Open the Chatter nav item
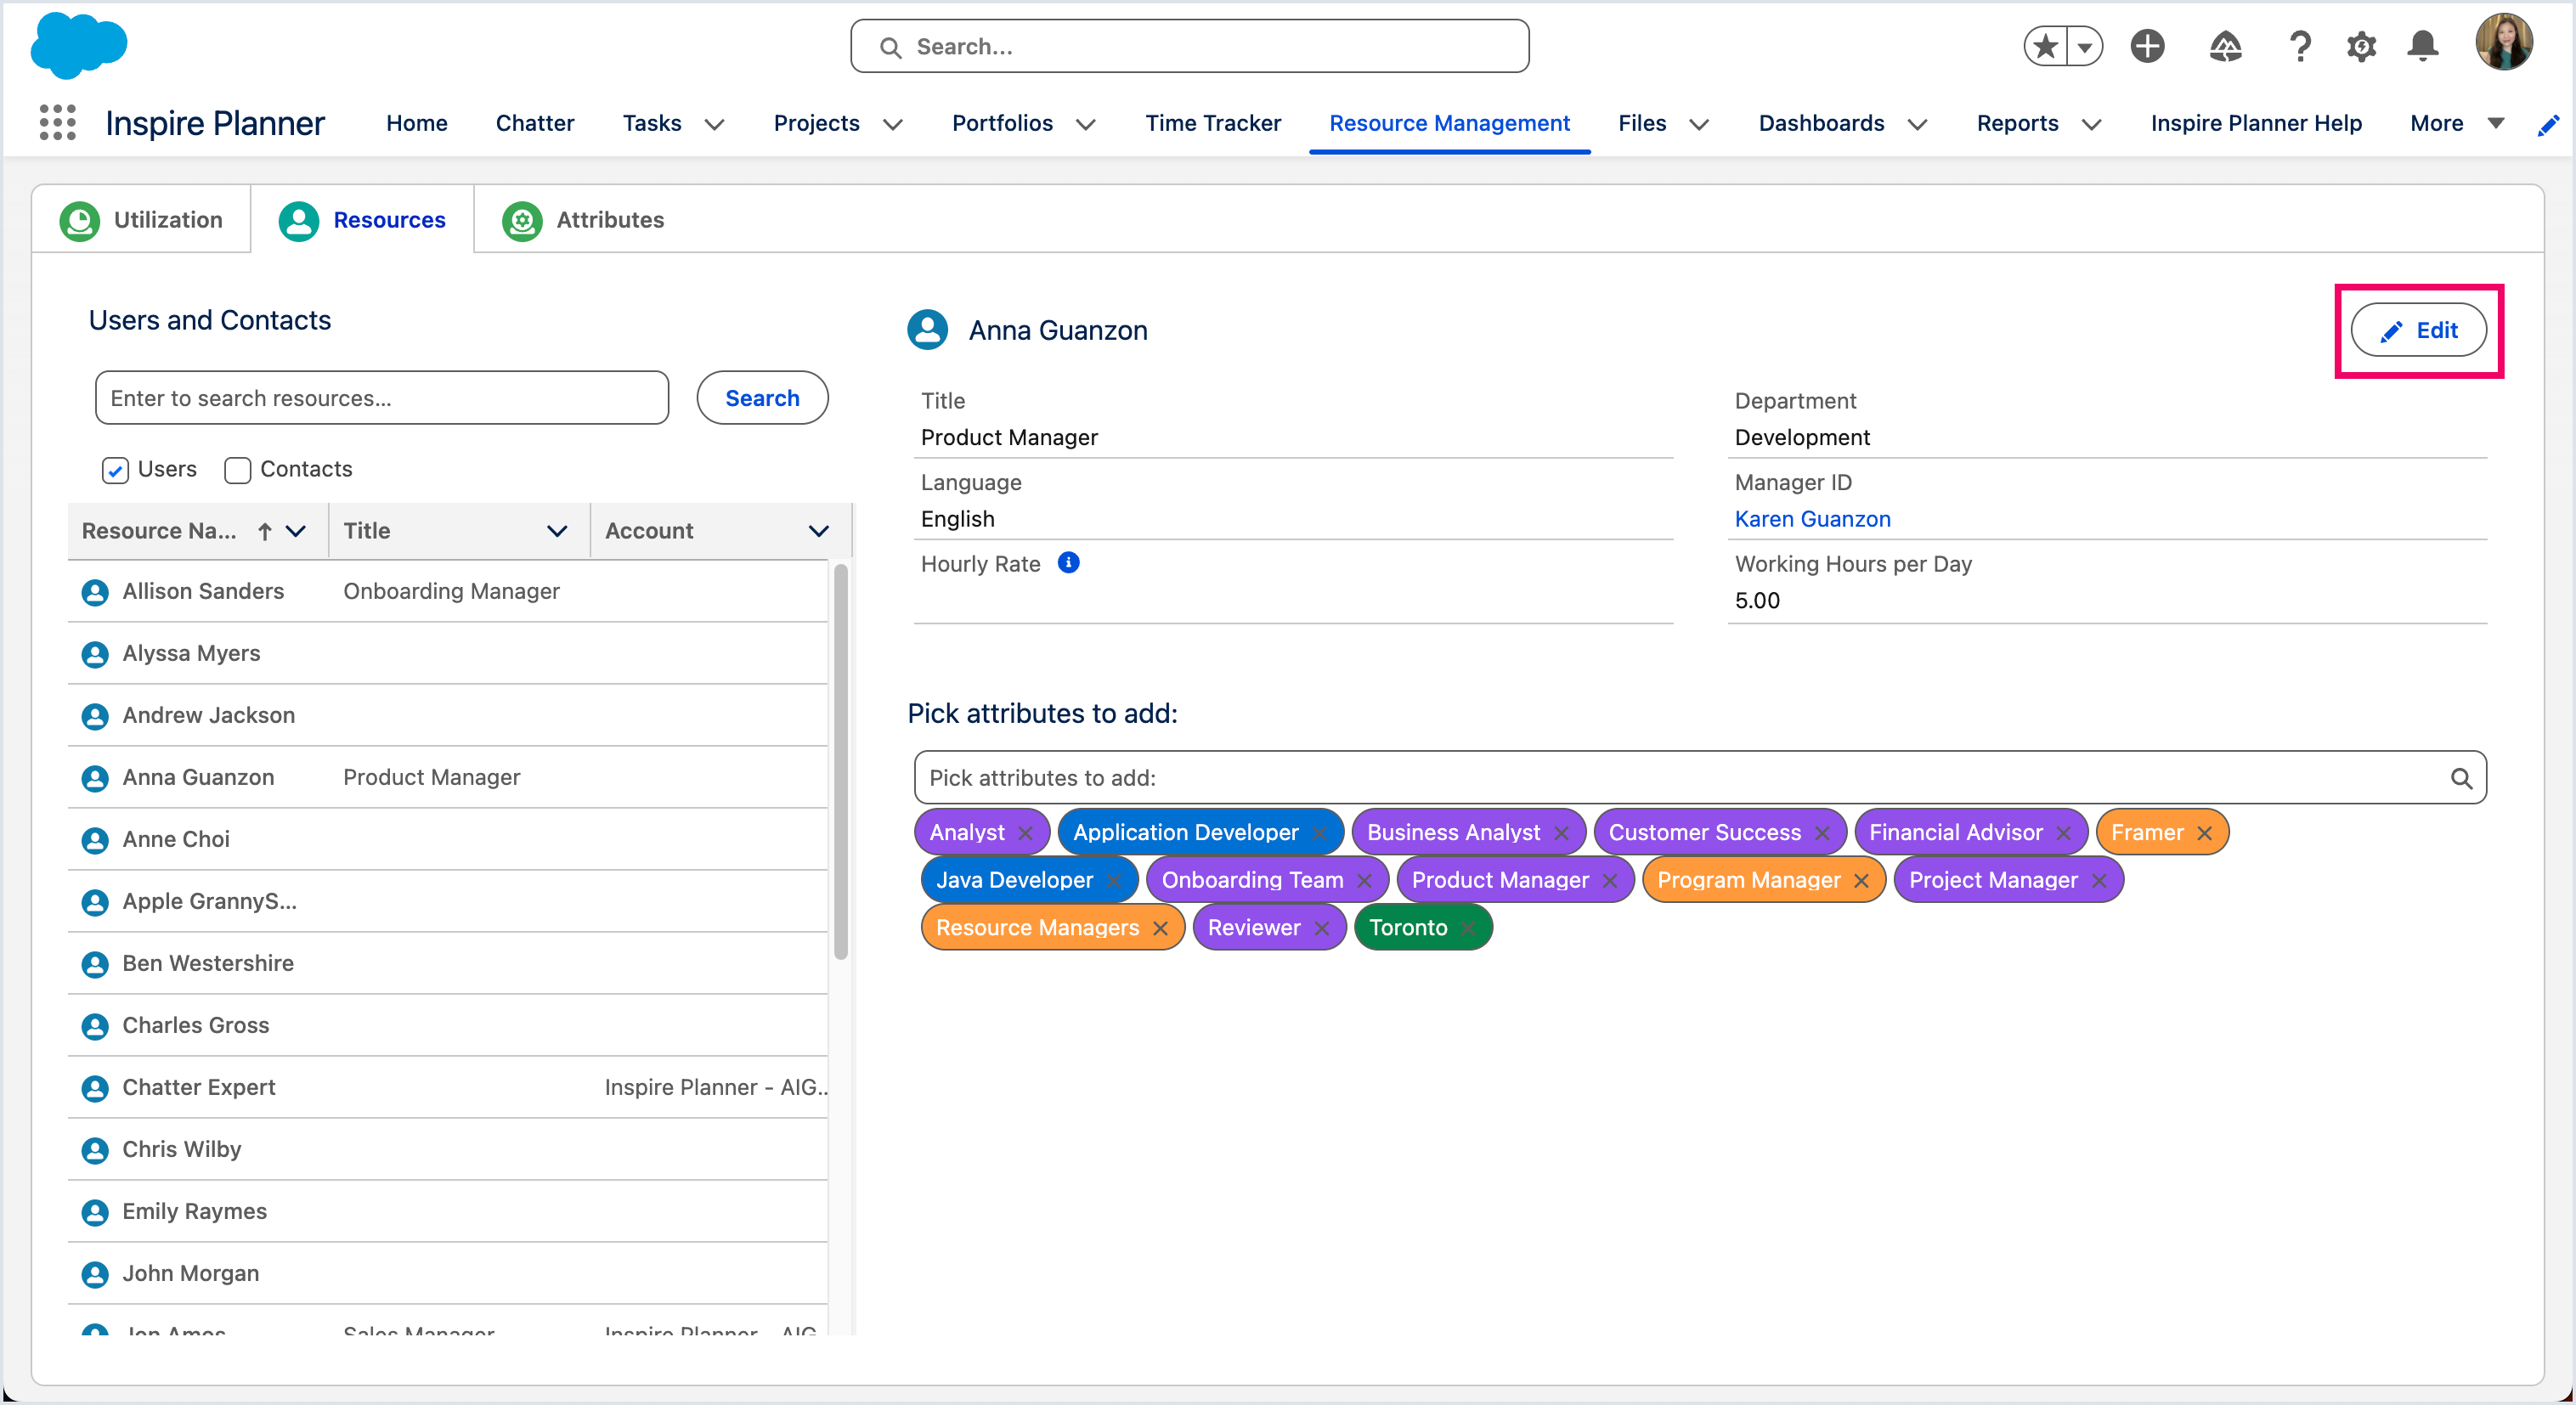The image size is (2576, 1405). [534, 123]
